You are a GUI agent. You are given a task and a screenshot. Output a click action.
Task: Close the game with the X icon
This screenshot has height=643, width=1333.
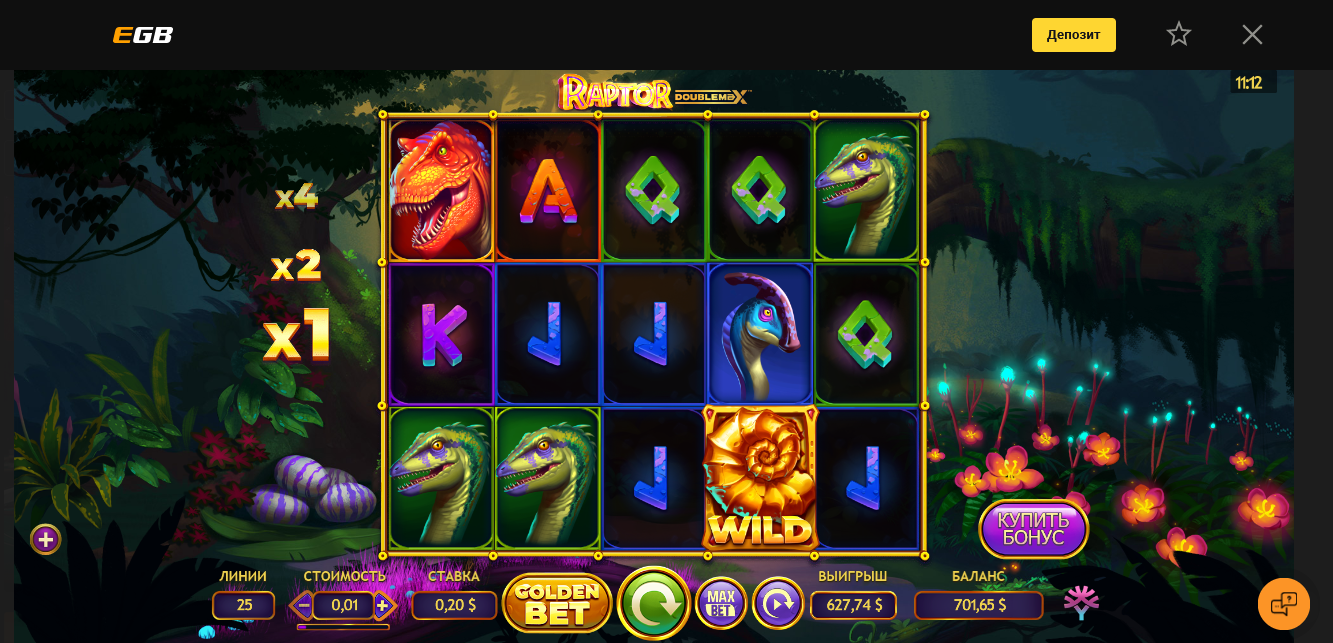[x=1252, y=34]
